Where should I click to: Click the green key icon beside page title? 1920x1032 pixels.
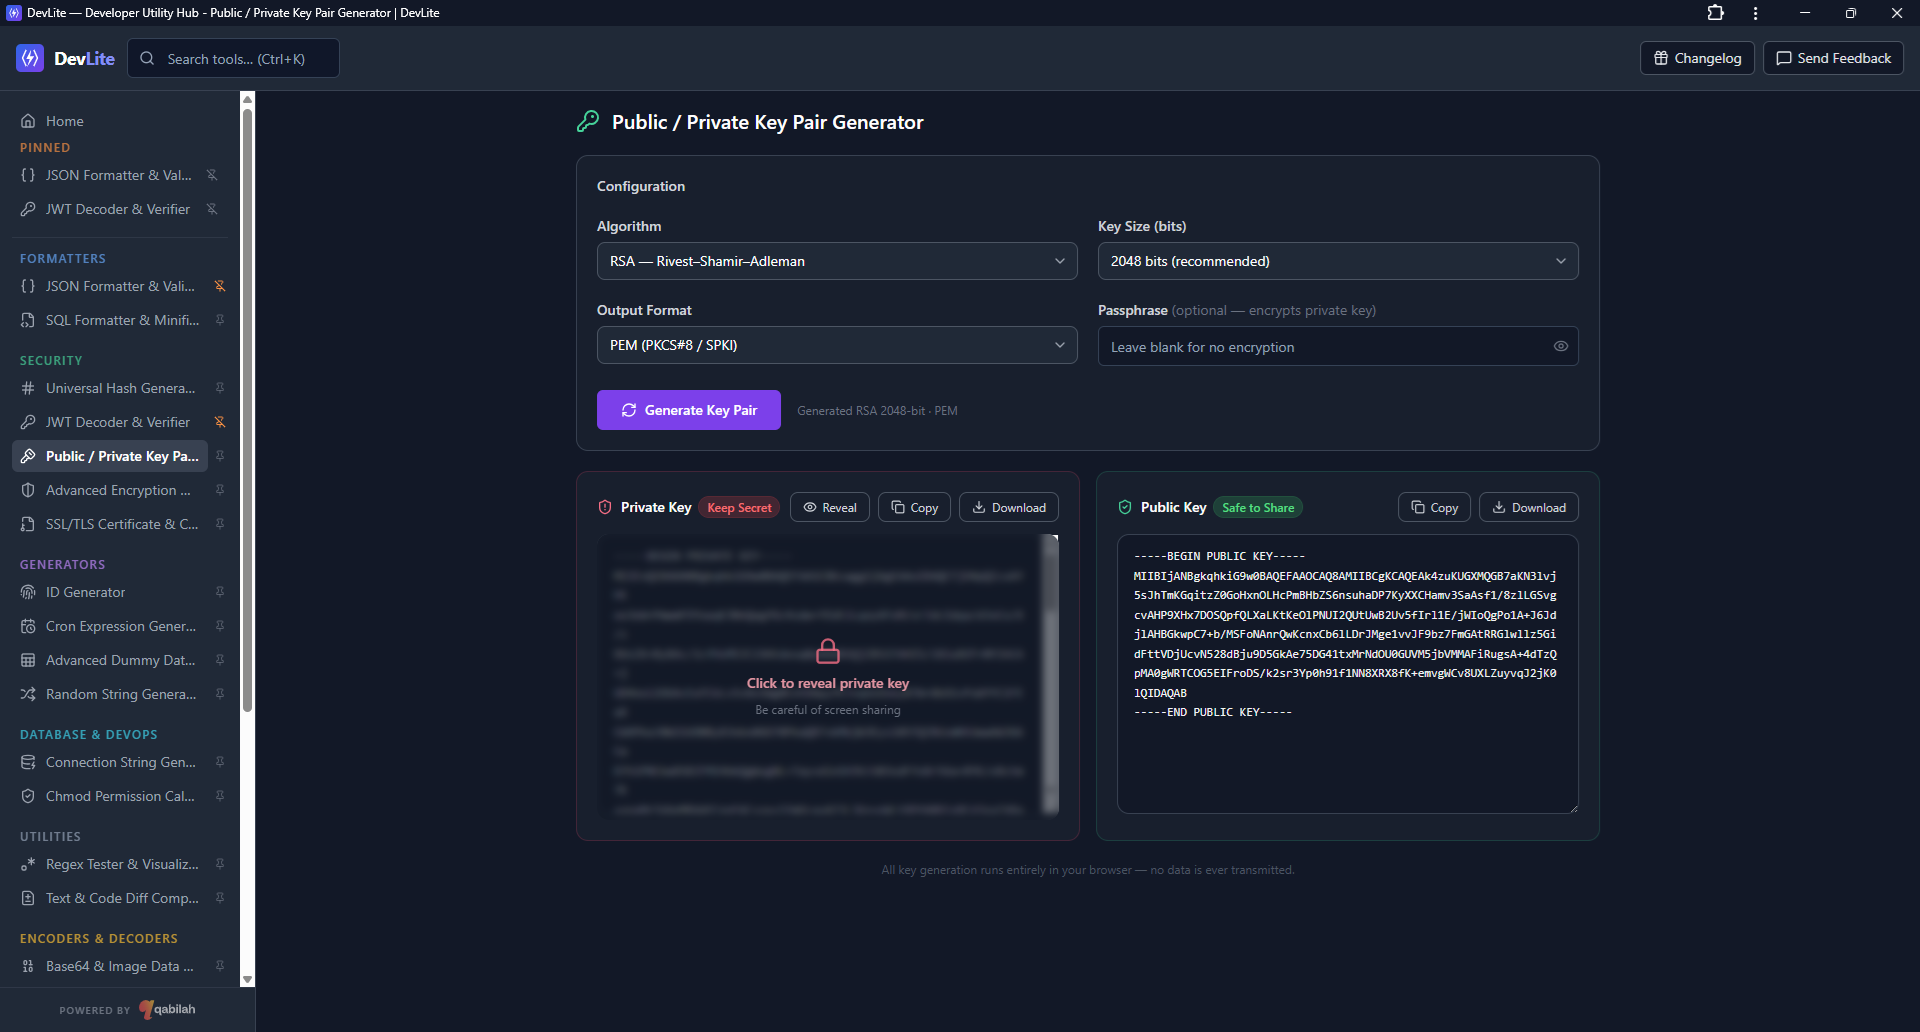click(588, 121)
